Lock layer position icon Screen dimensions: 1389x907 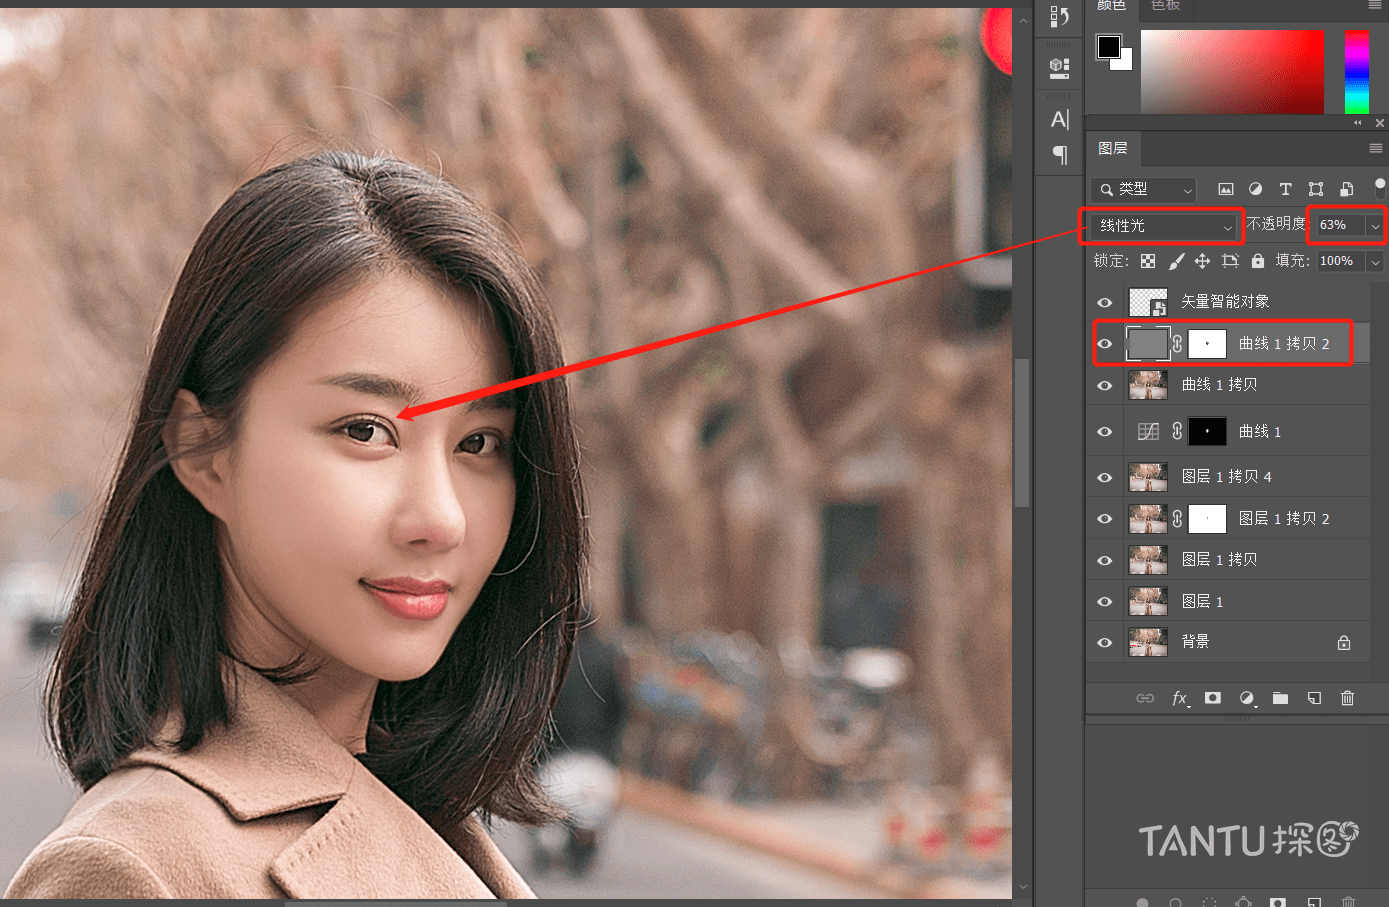[x=1202, y=261]
